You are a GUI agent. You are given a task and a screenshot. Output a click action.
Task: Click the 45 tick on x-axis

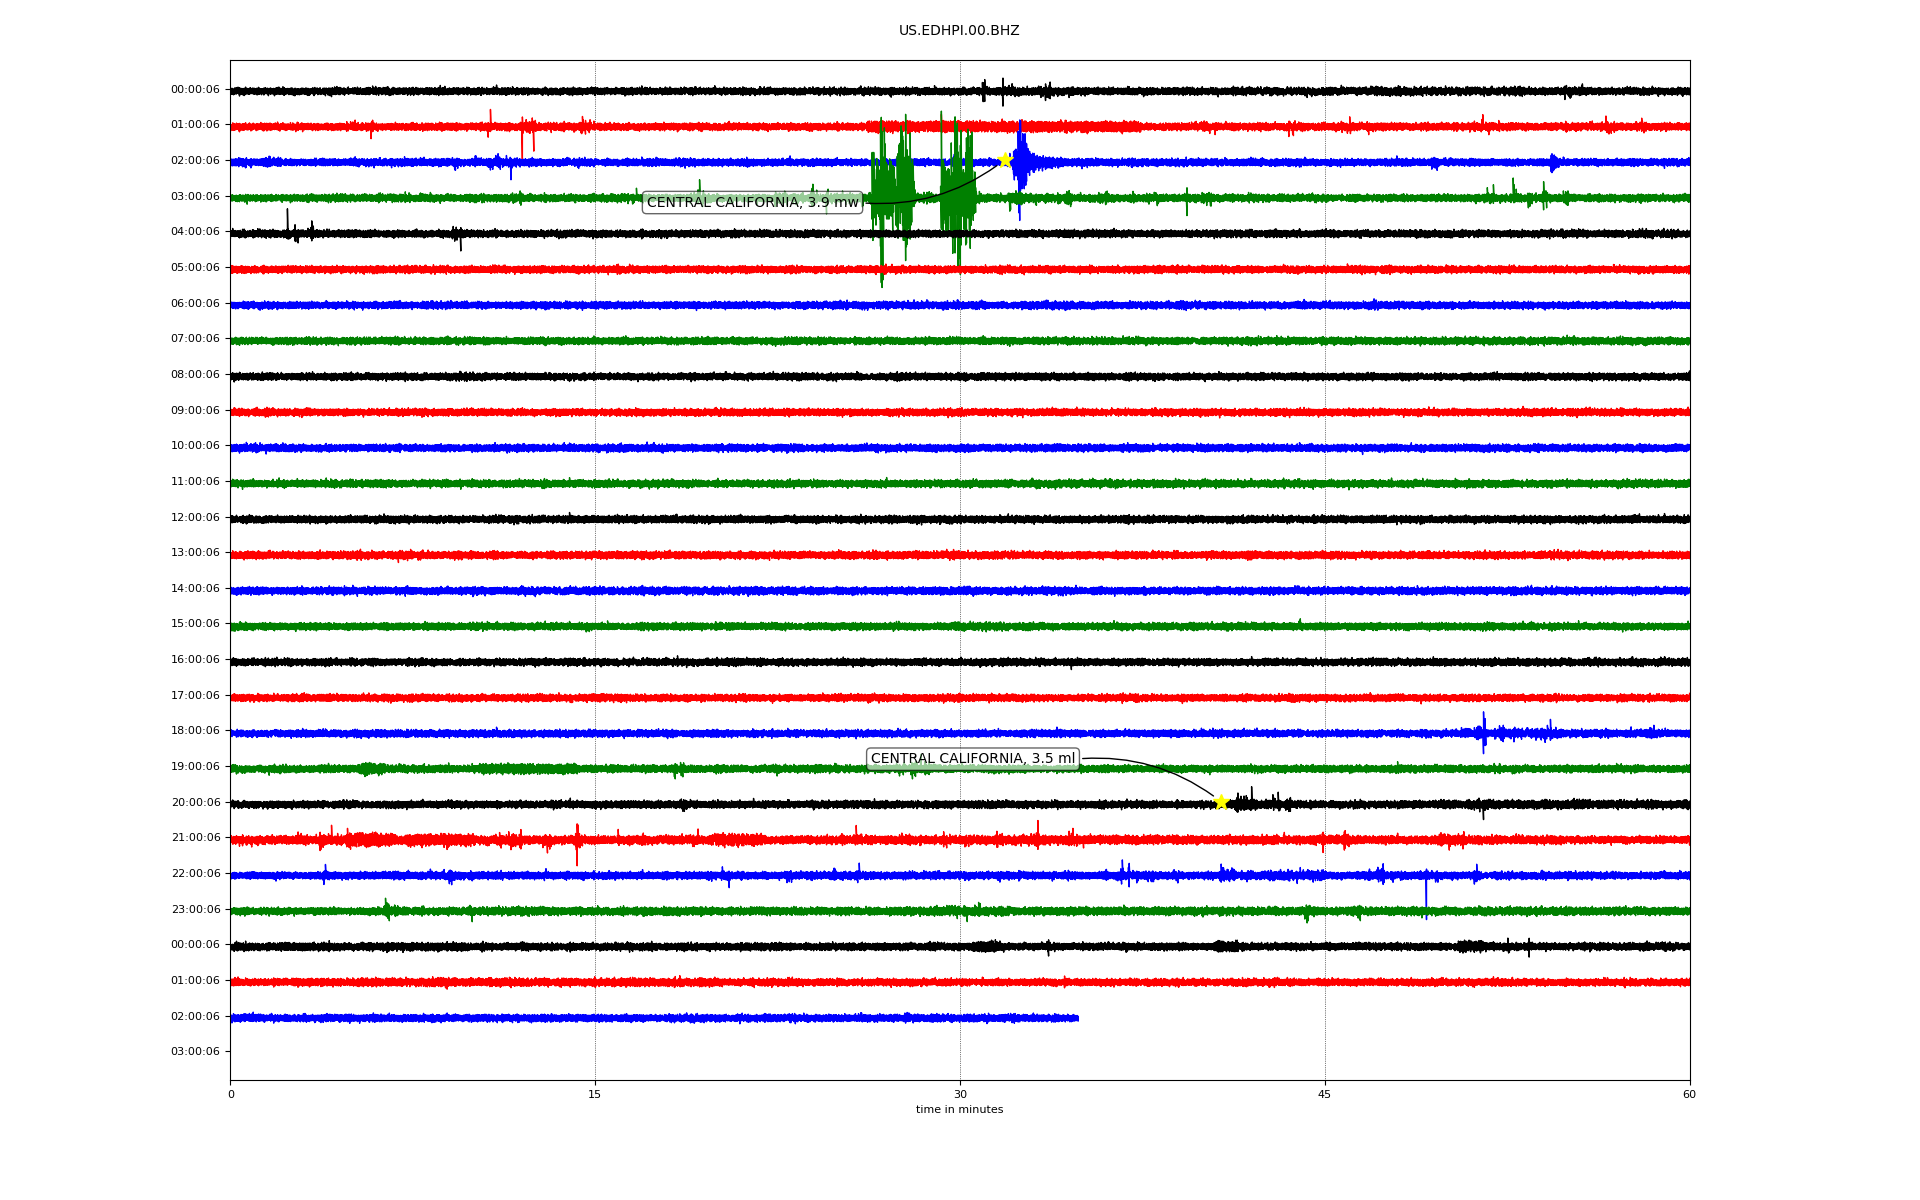1325,1094
